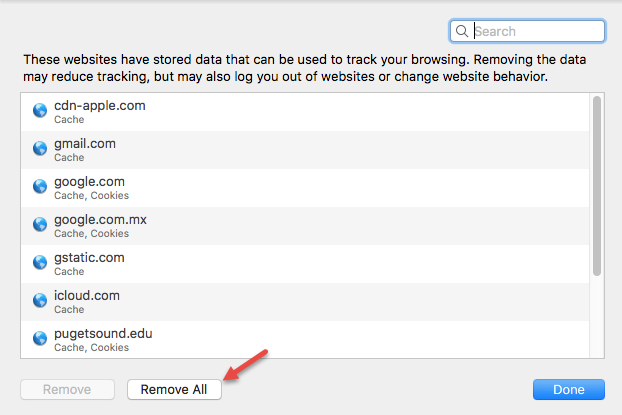The image size is (622, 415).
Task: Choose the pugetsound.edu row
Action: pos(305,340)
